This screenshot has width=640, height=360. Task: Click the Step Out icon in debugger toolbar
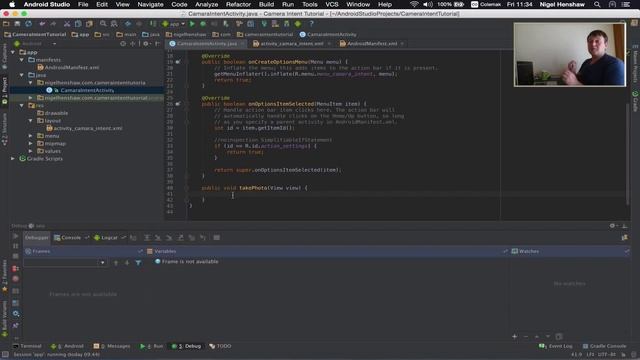coord(180,238)
